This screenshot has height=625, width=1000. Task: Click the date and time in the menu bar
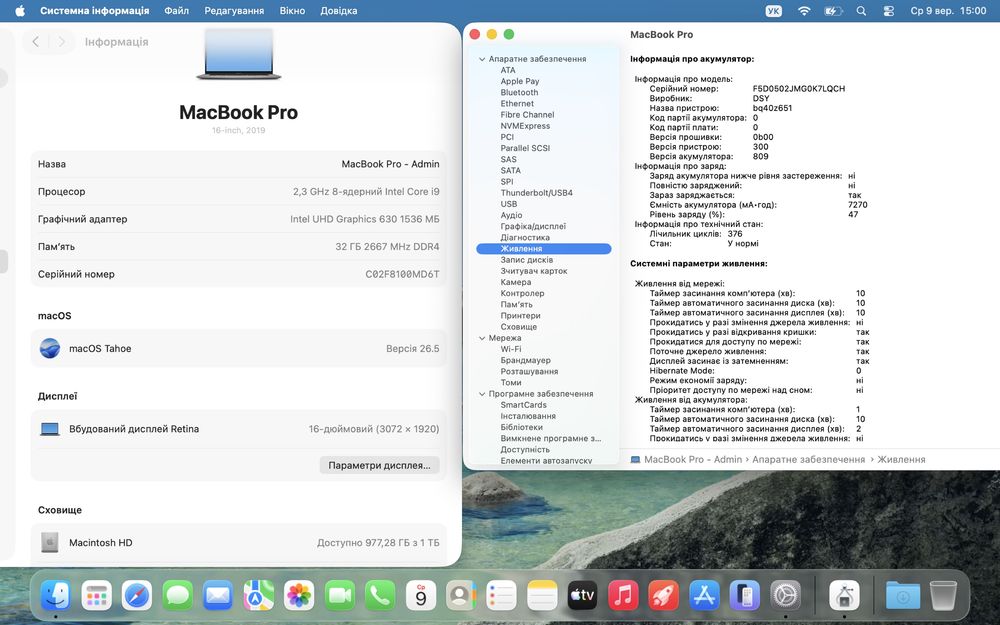[948, 11]
